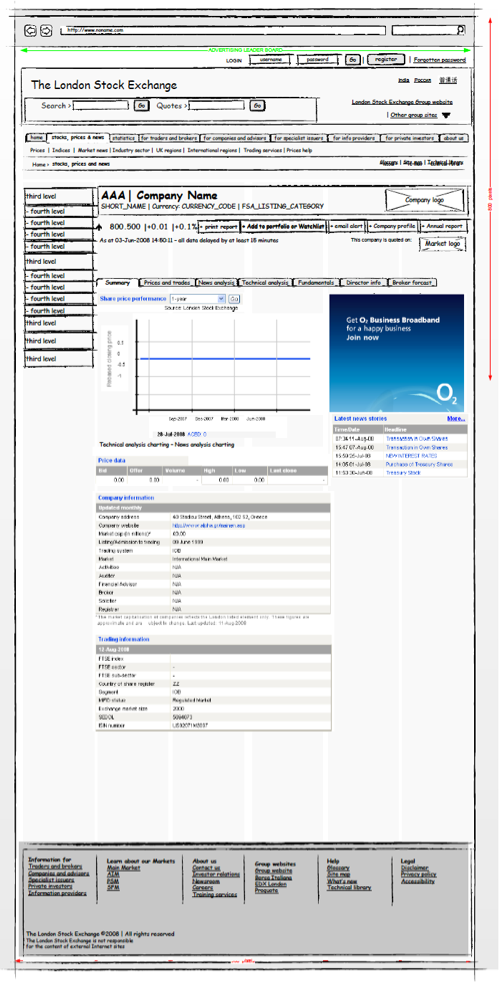This screenshot has width=500, height=982.
Task: Click the + print report button
Action: point(219,226)
